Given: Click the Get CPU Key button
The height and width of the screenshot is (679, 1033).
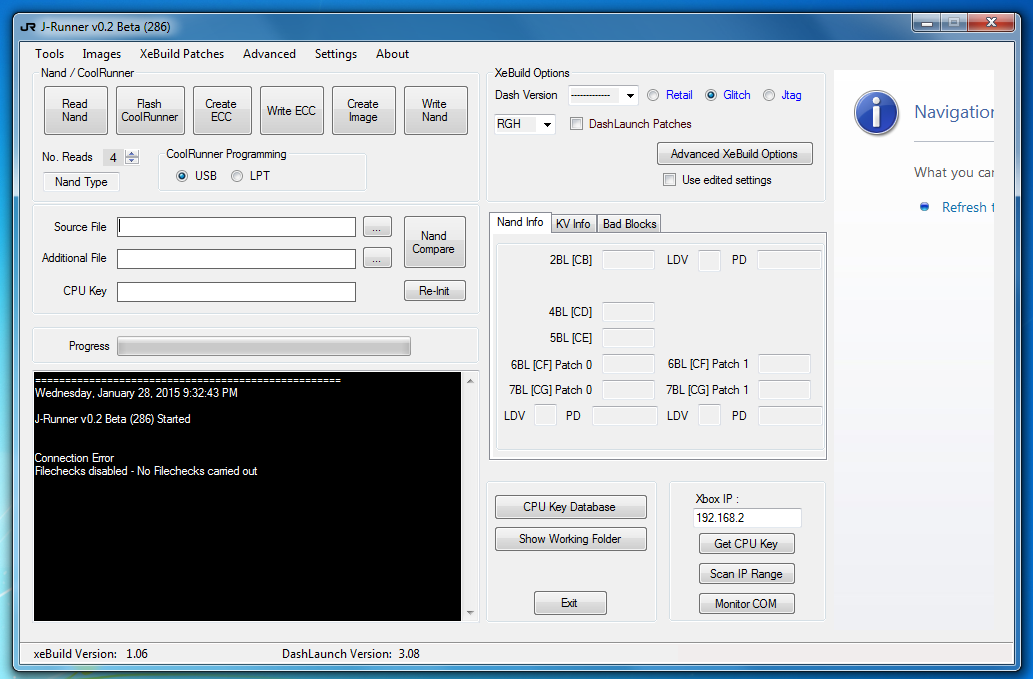Looking at the screenshot, I should (746, 543).
